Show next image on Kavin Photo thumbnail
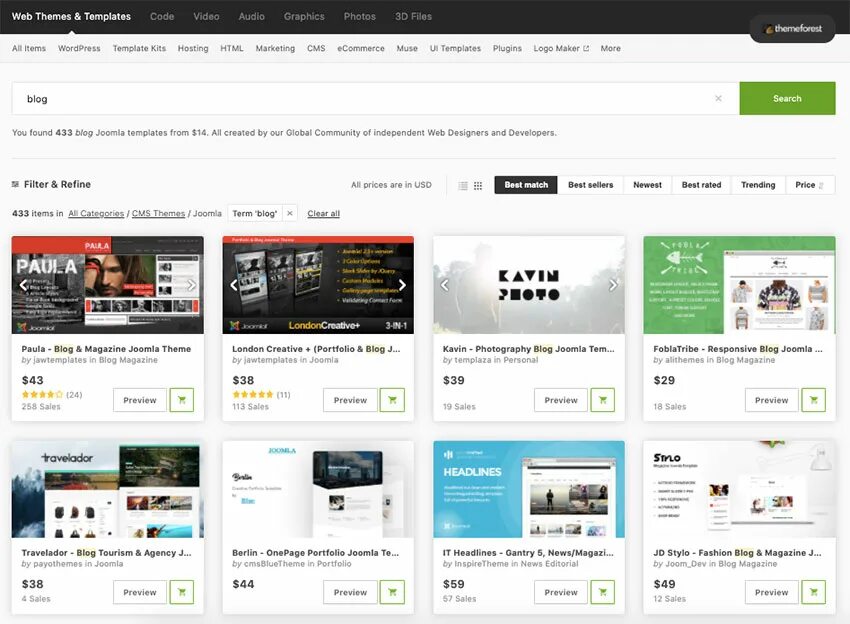850x624 pixels. click(613, 285)
